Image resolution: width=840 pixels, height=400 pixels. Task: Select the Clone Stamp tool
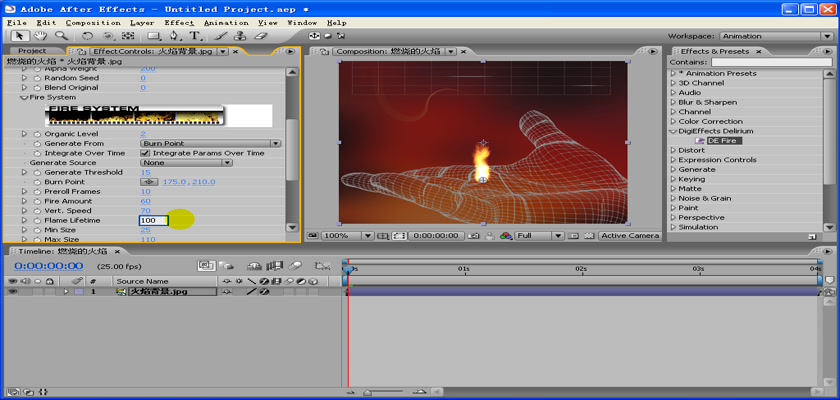[241, 36]
